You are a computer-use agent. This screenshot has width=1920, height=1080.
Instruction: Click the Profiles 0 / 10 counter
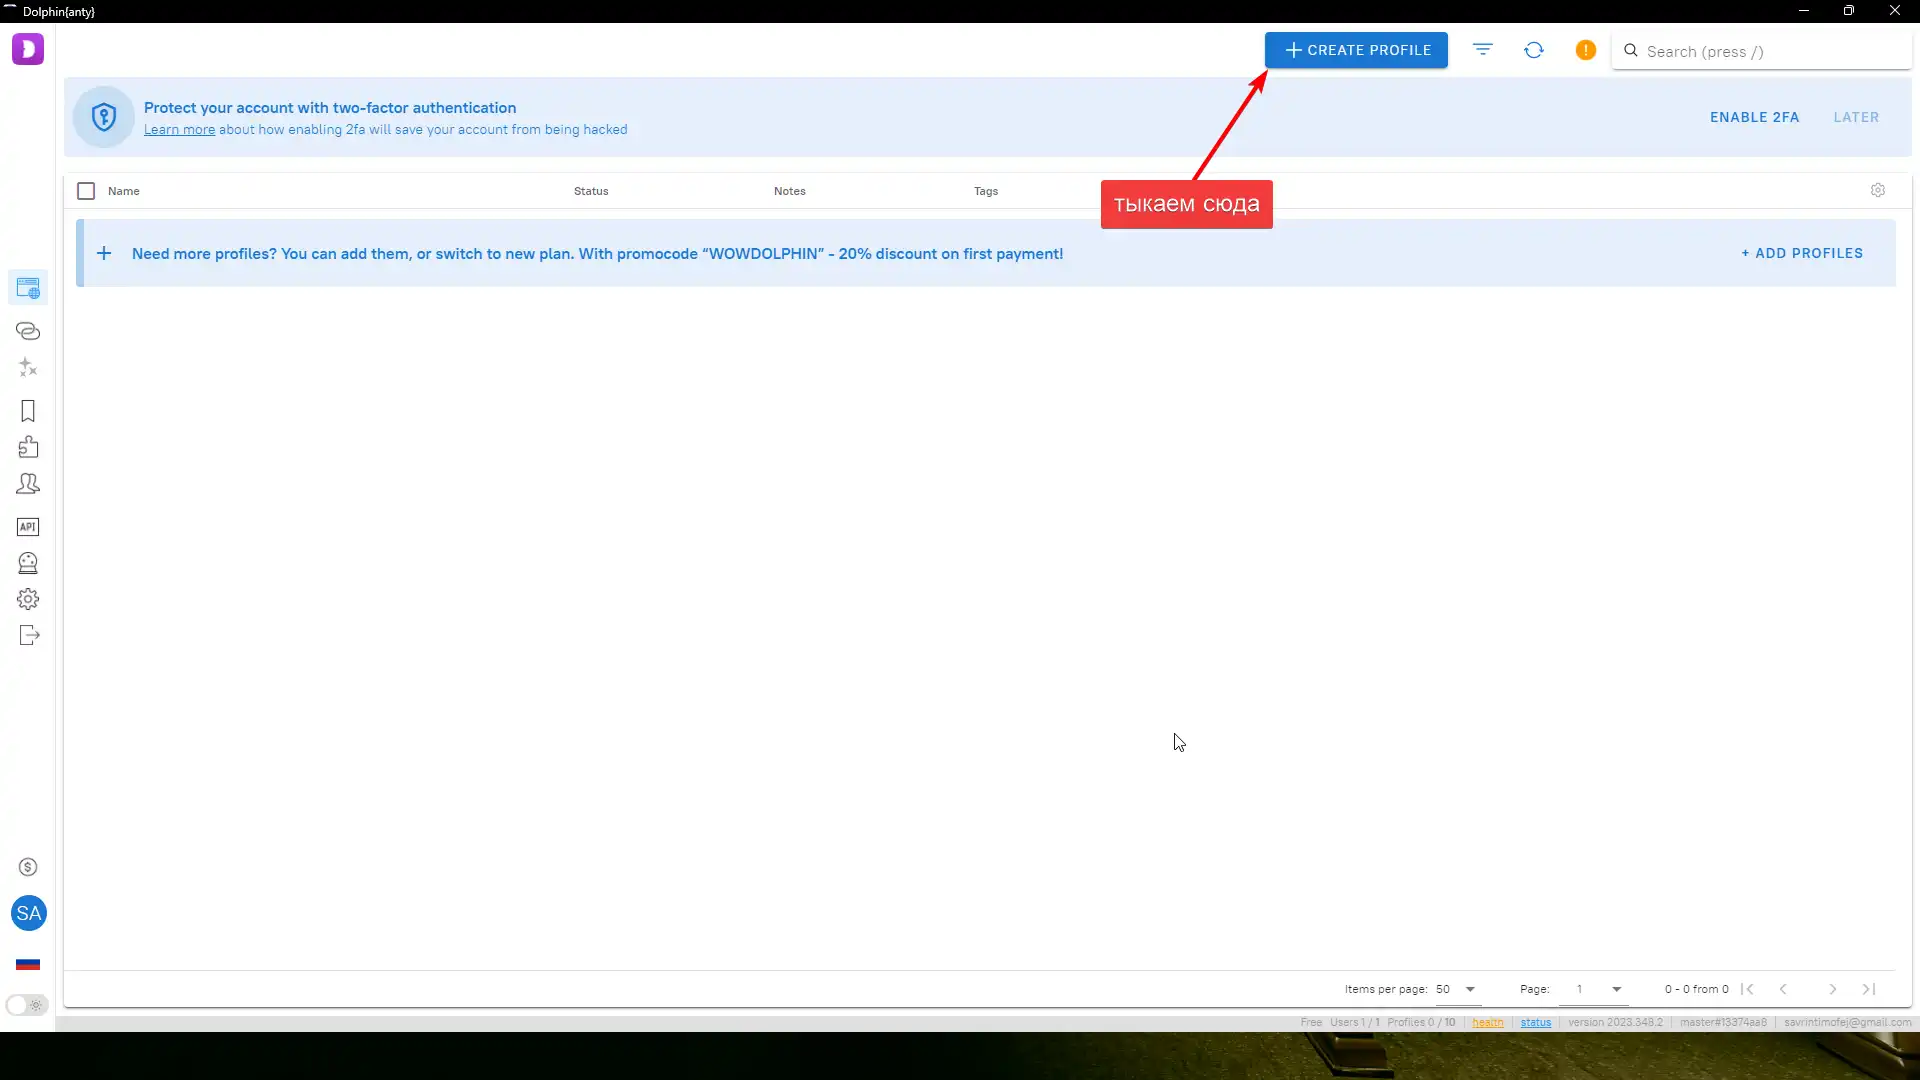1421,1022
